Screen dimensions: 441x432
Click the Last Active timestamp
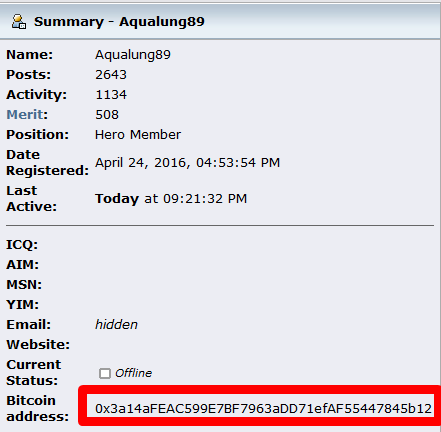(x=171, y=199)
